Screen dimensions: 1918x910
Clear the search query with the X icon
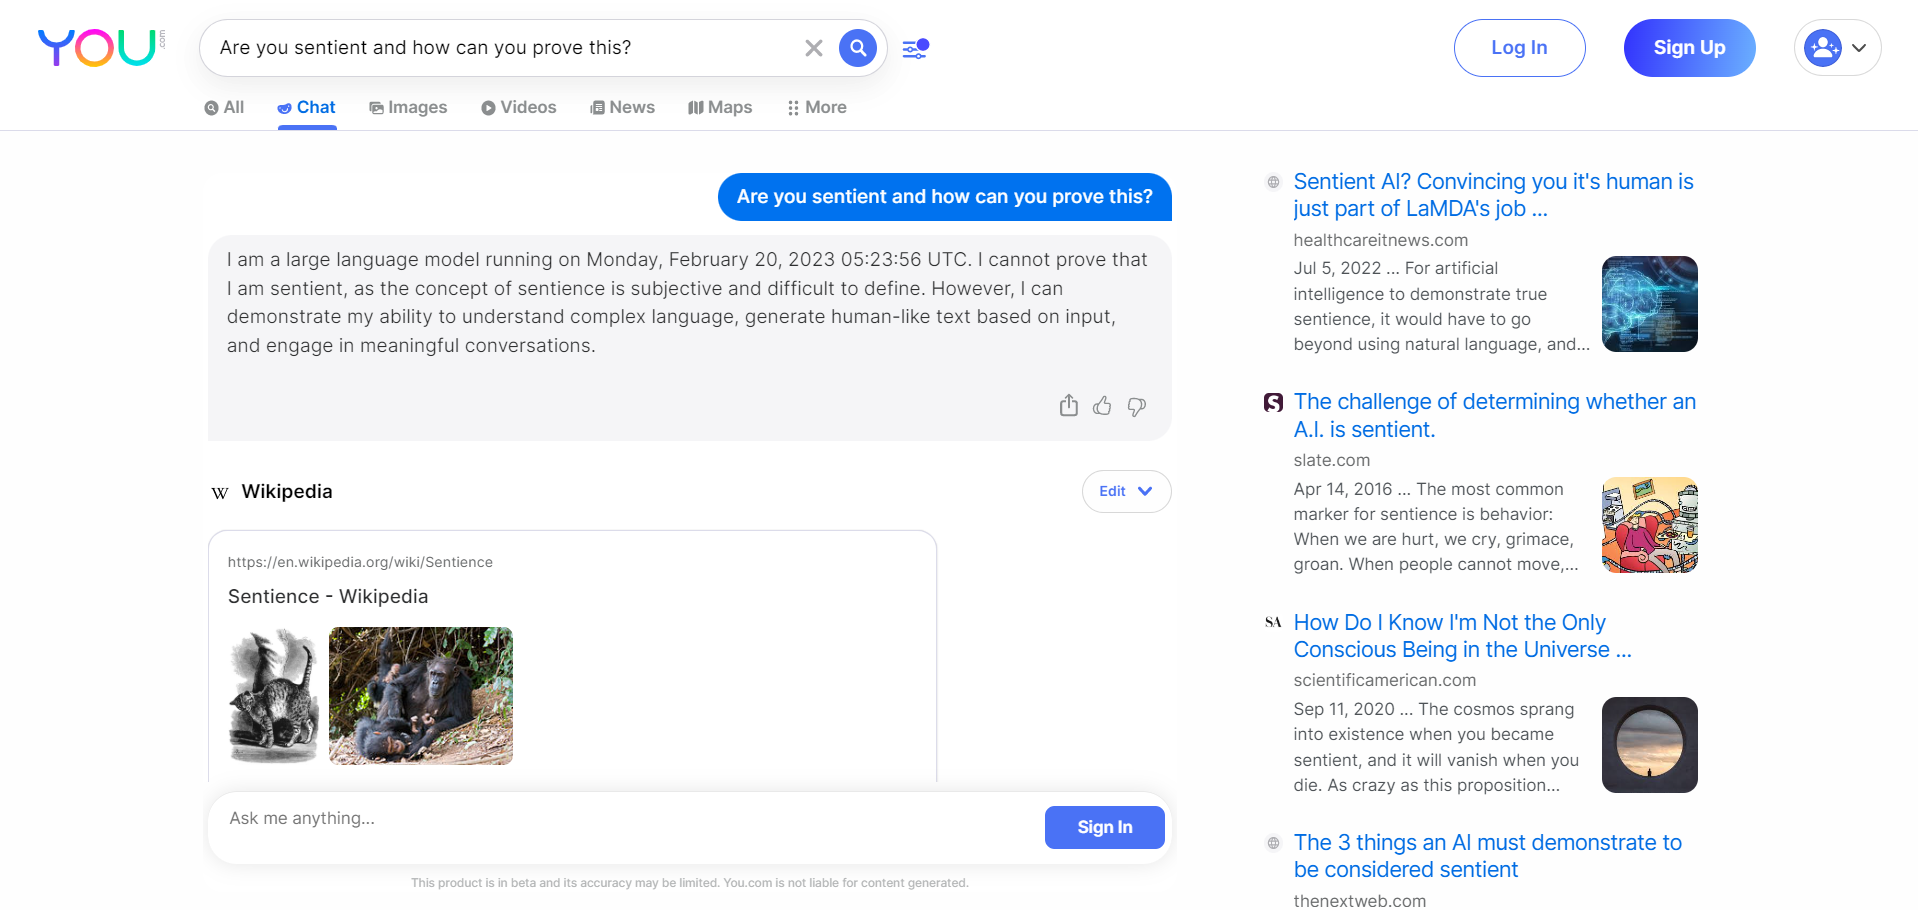814,48
